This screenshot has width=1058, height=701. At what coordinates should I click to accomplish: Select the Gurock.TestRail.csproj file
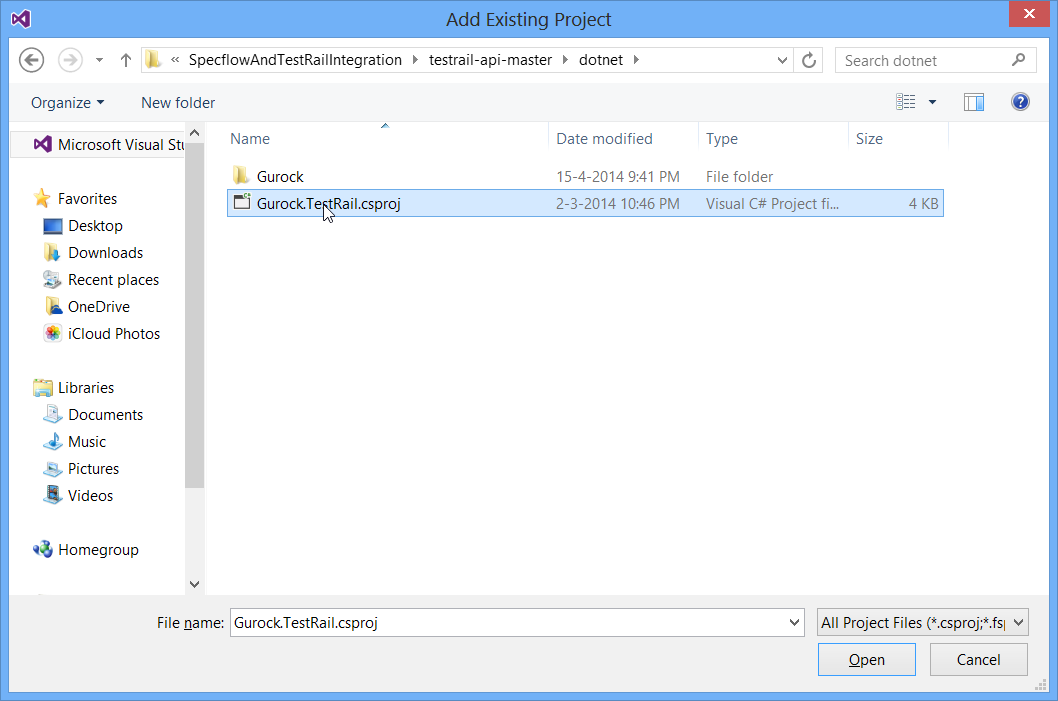(328, 204)
